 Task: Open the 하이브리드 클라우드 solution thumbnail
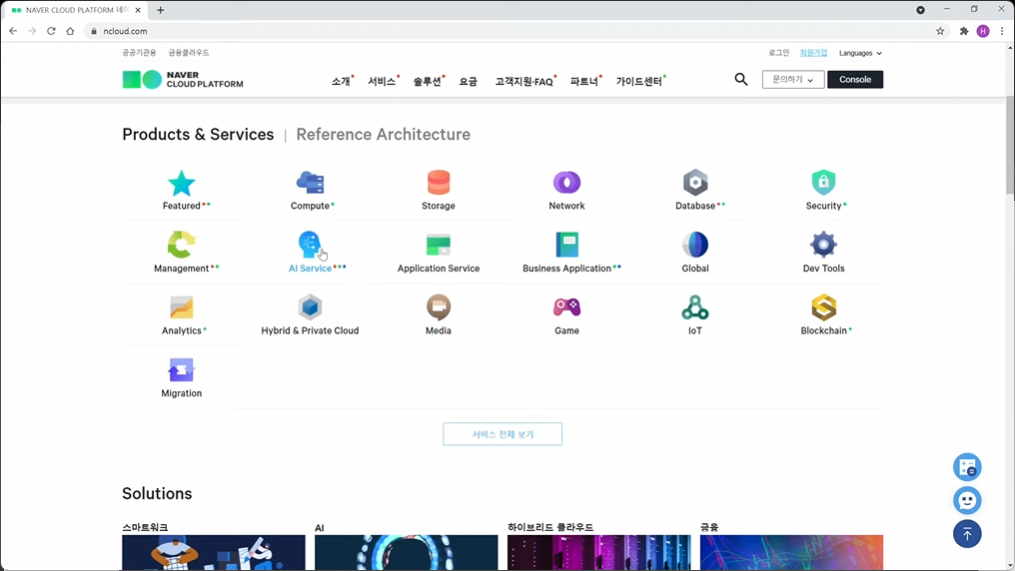(599, 552)
